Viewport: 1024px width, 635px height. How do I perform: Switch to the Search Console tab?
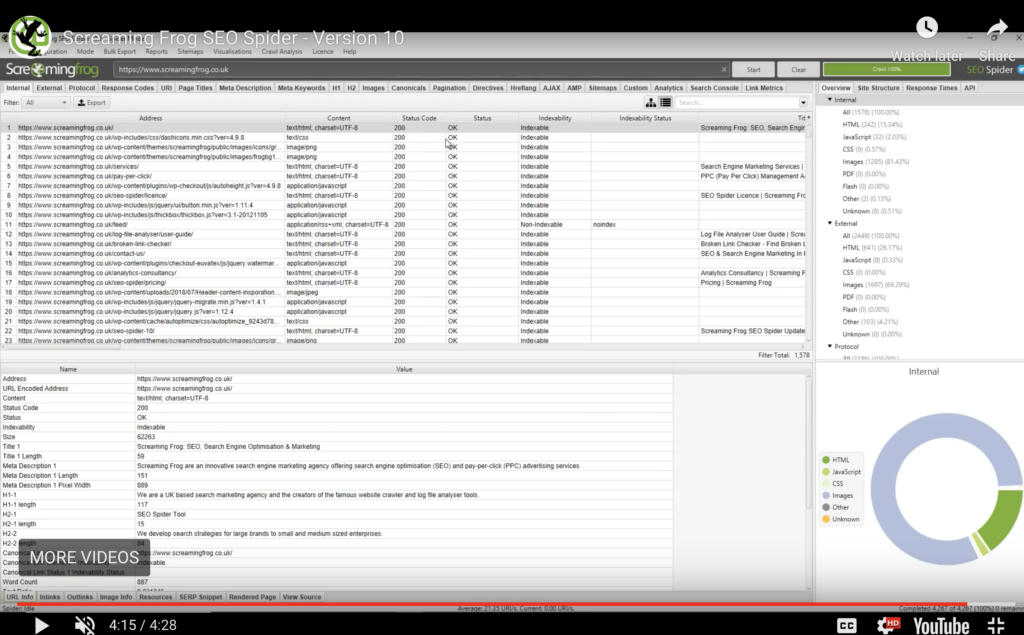tap(714, 88)
